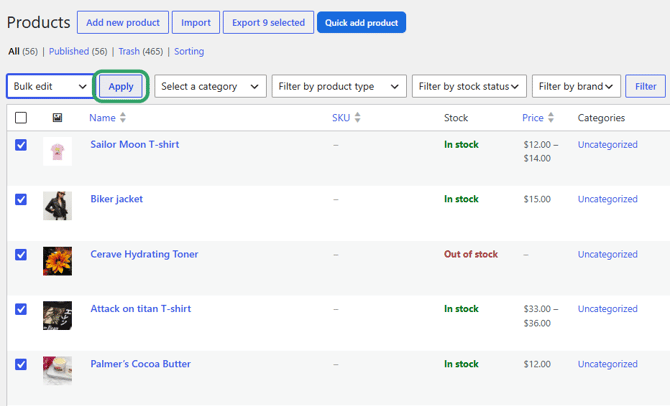
Task: Open the Trash products view
Action: tap(129, 51)
